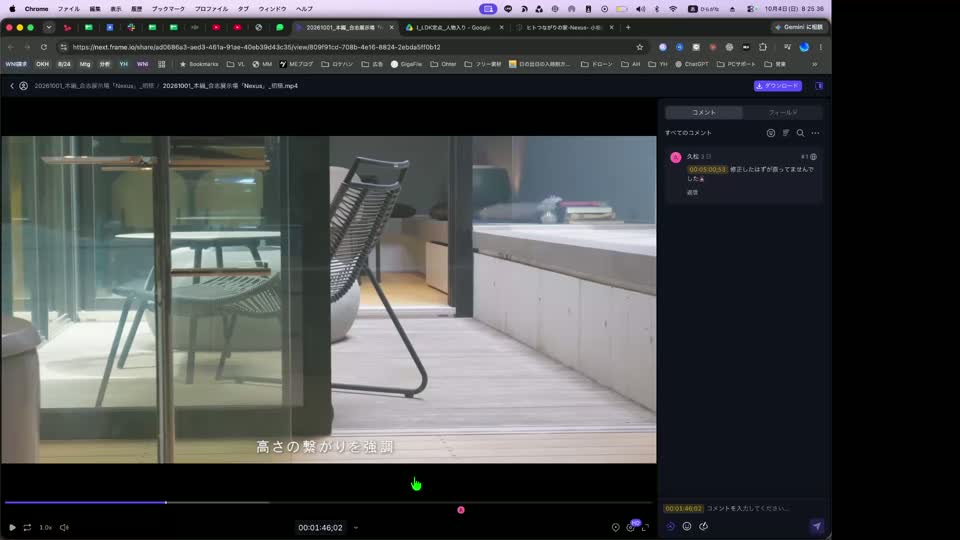Image resolution: width=960 pixels, height=540 pixels.
Task: Click the video progress bar
Action: coord(329,503)
